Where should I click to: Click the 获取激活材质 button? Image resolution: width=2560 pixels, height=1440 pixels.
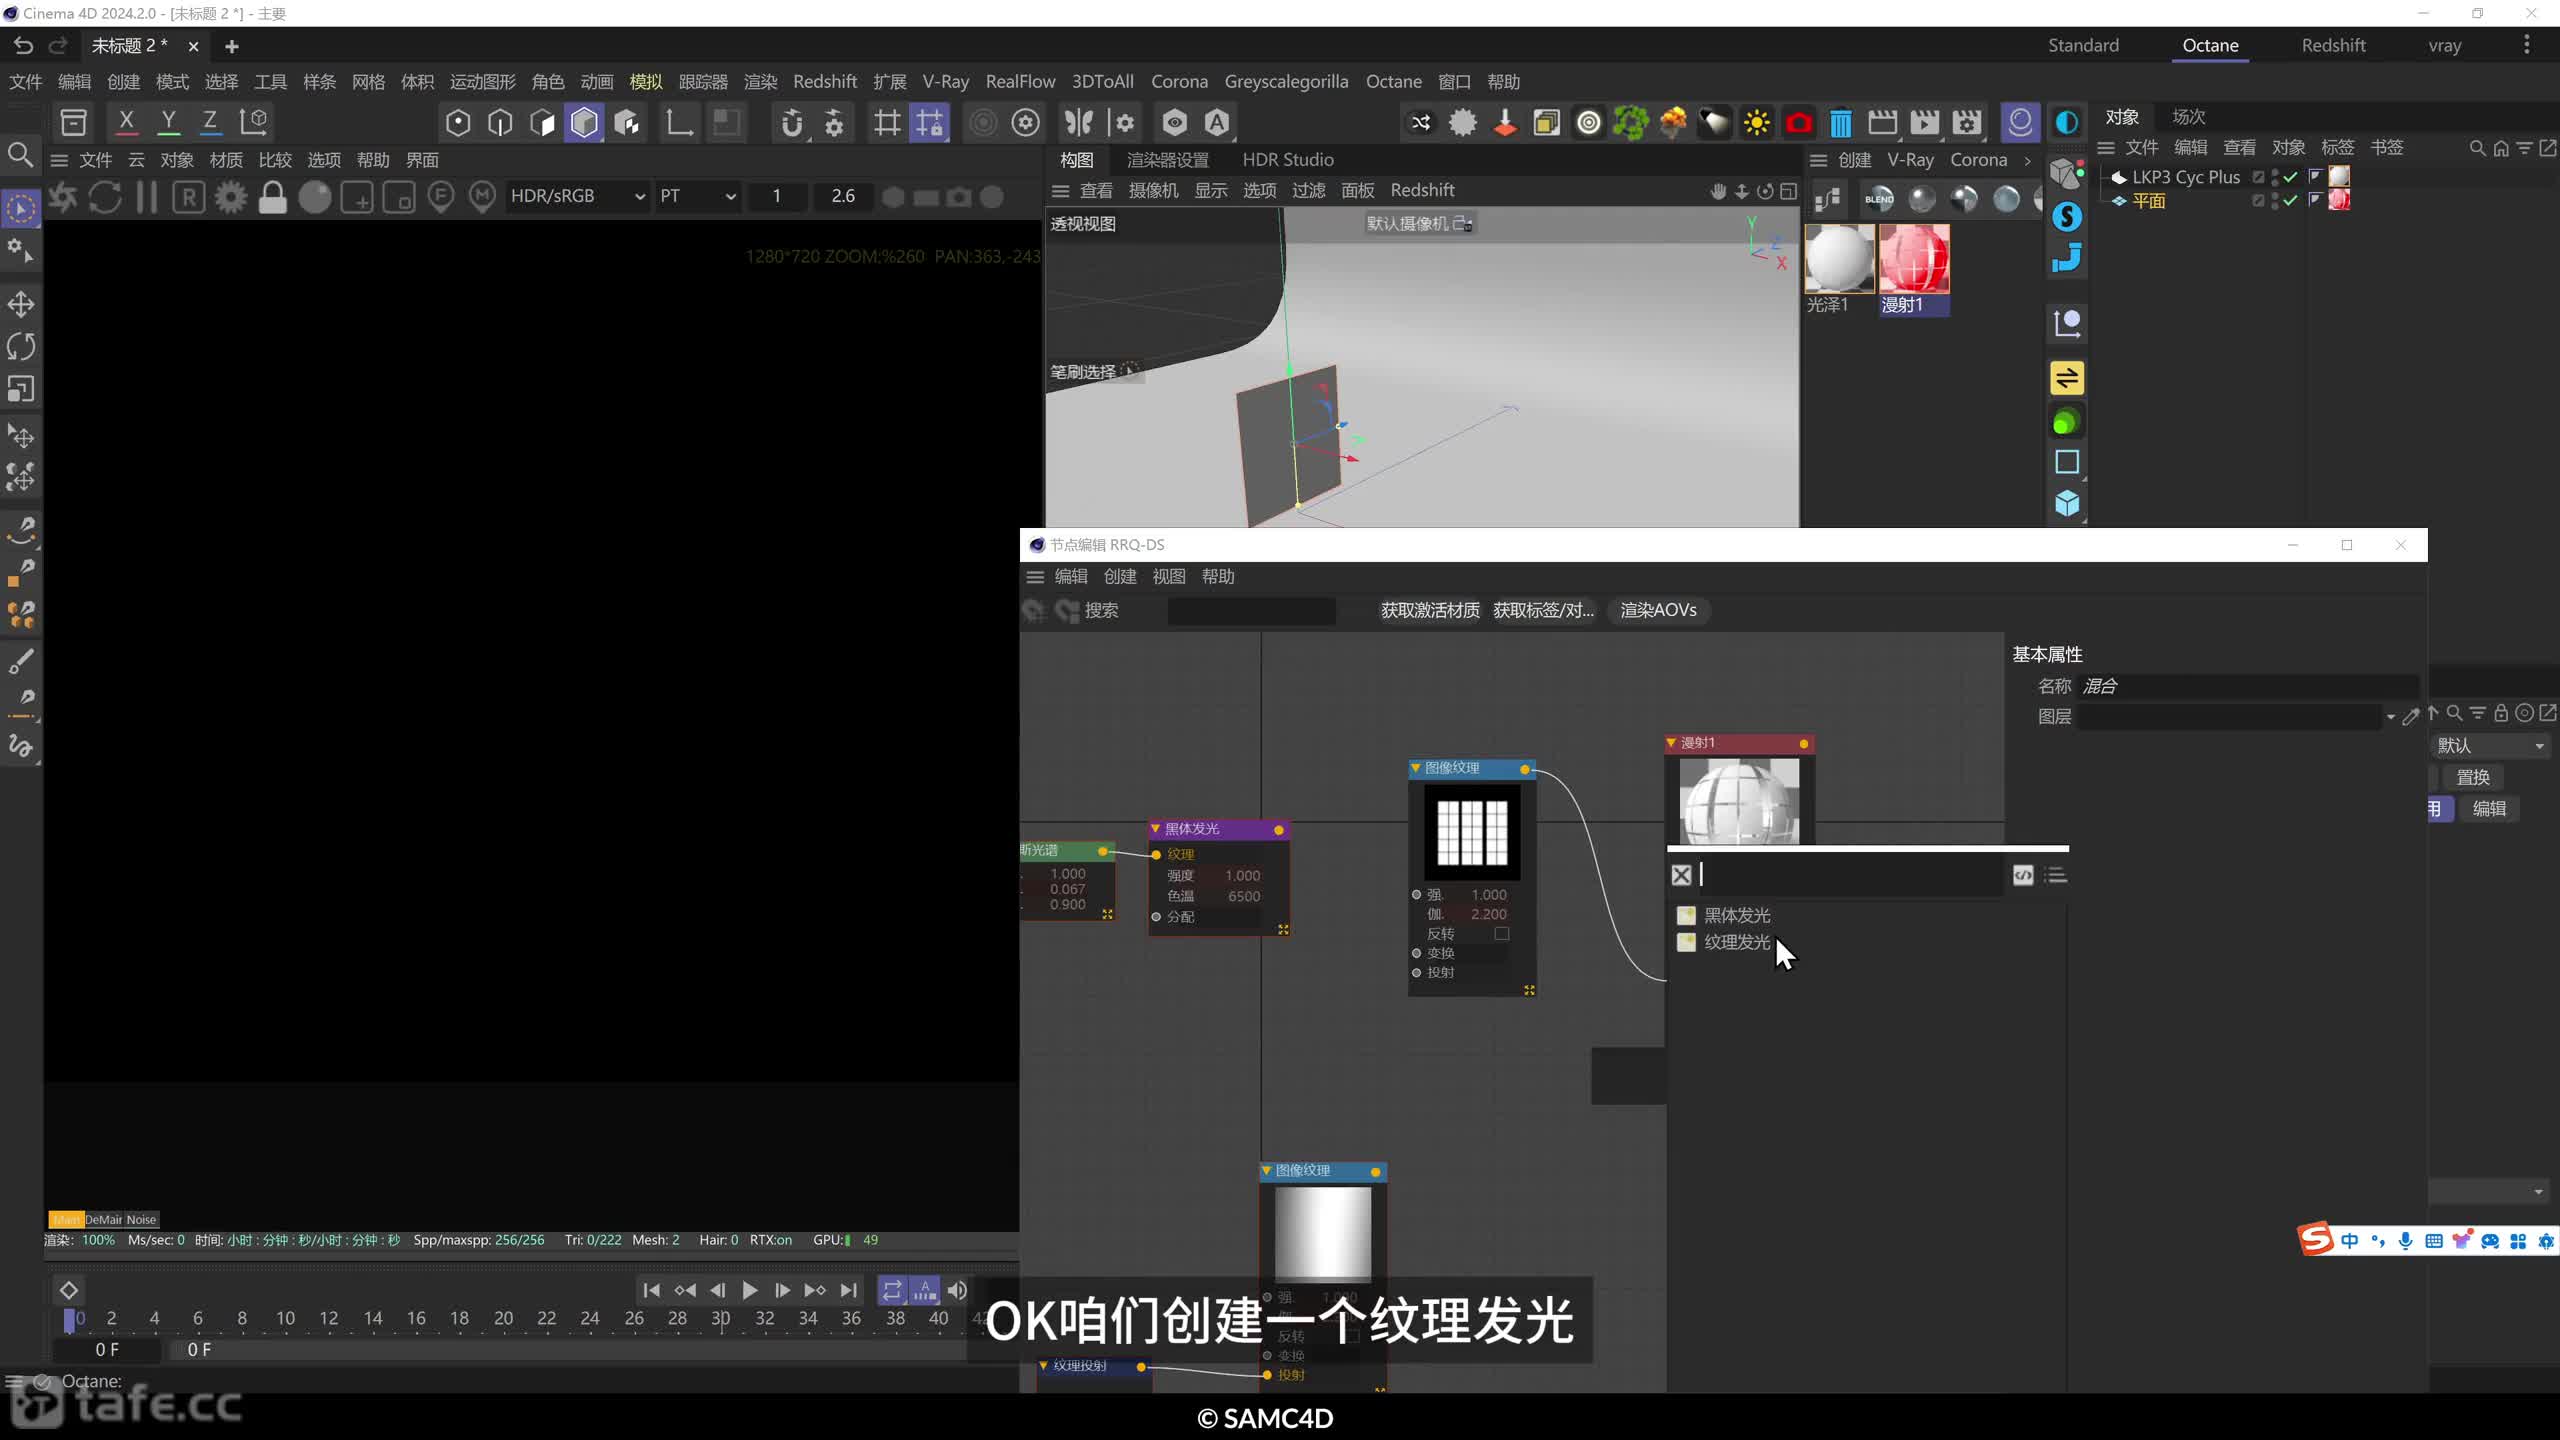tap(1430, 611)
